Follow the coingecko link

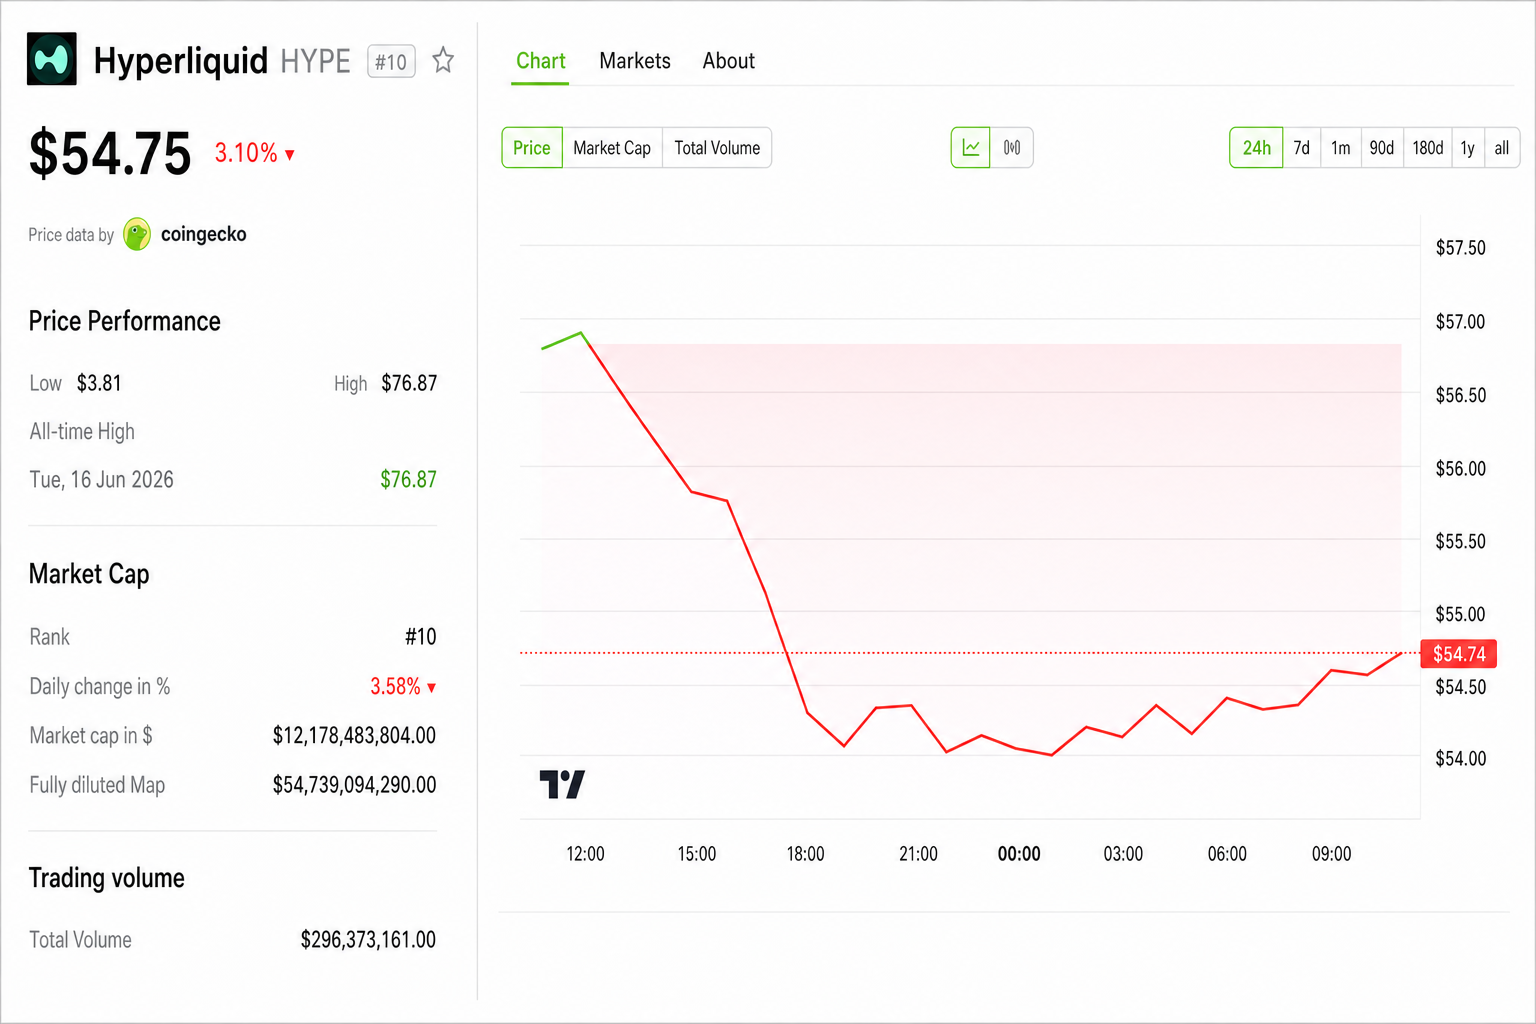[204, 234]
